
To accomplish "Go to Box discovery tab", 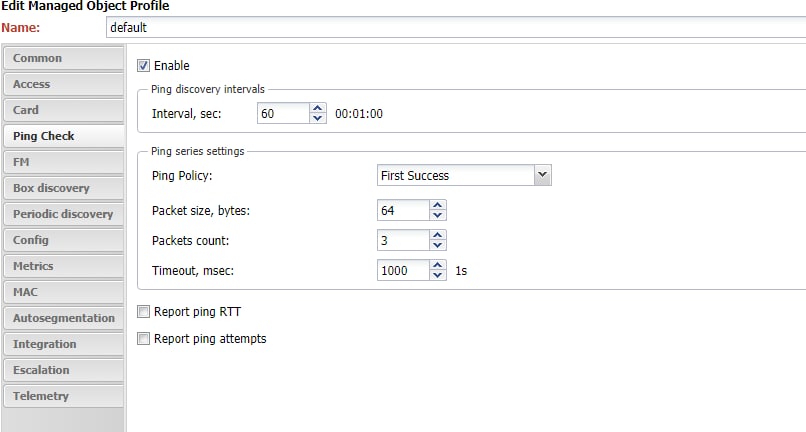I will click(63, 188).
